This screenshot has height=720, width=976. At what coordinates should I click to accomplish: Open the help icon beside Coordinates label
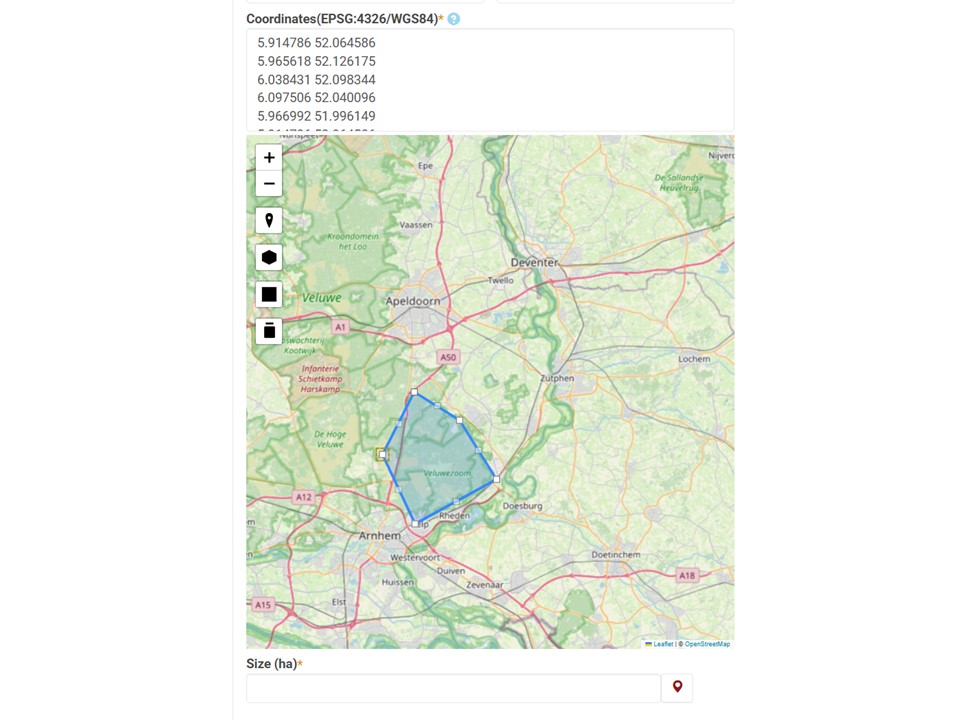[454, 19]
